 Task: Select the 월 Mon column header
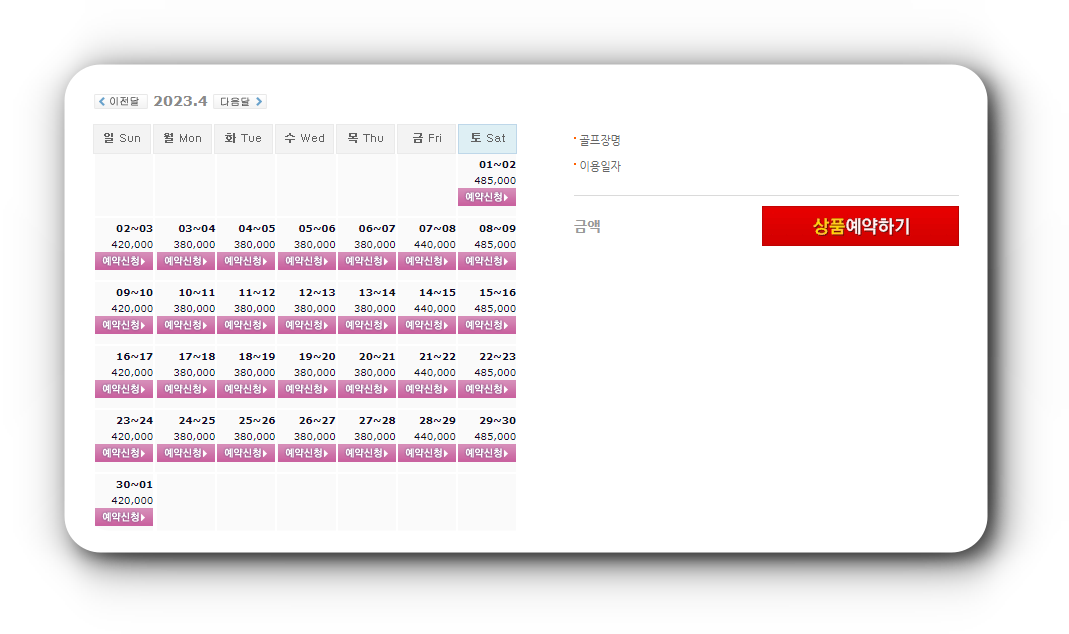183,138
